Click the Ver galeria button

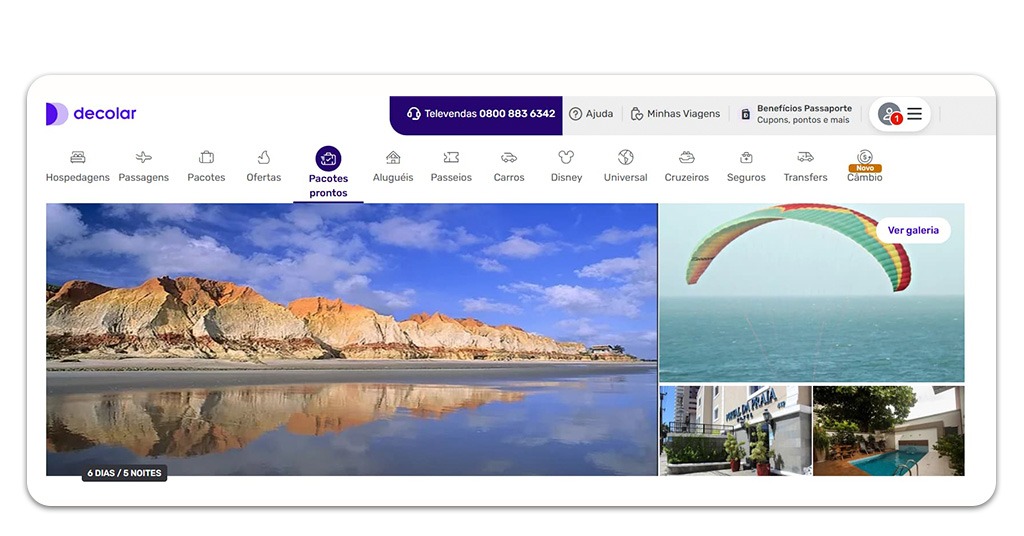tap(913, 230)
